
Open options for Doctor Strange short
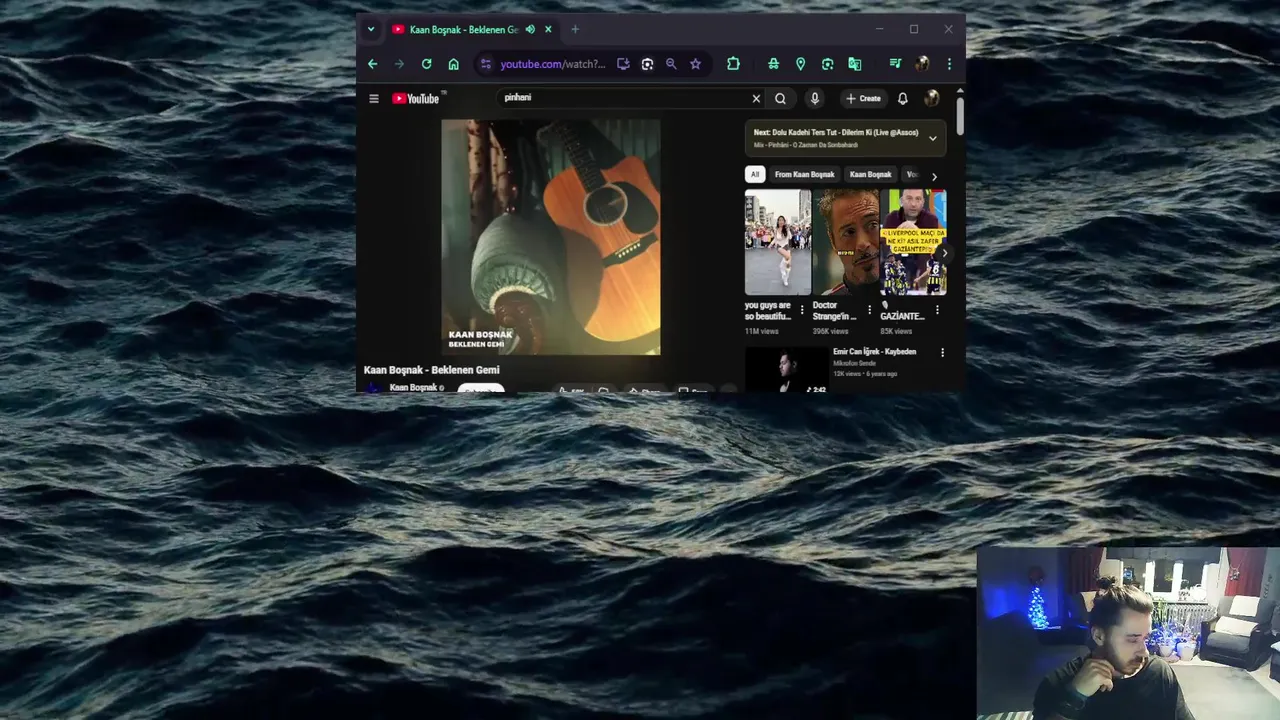click(x=869, y=310)
